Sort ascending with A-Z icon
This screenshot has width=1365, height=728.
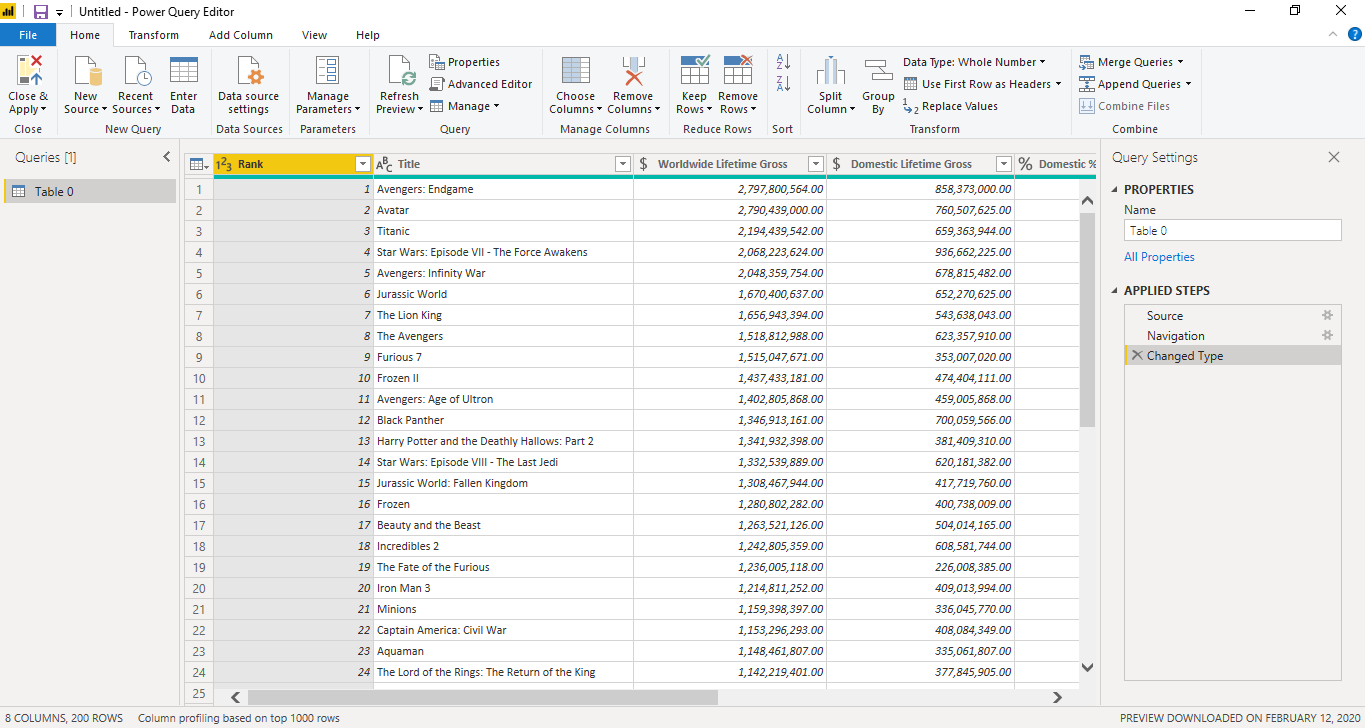783,62
